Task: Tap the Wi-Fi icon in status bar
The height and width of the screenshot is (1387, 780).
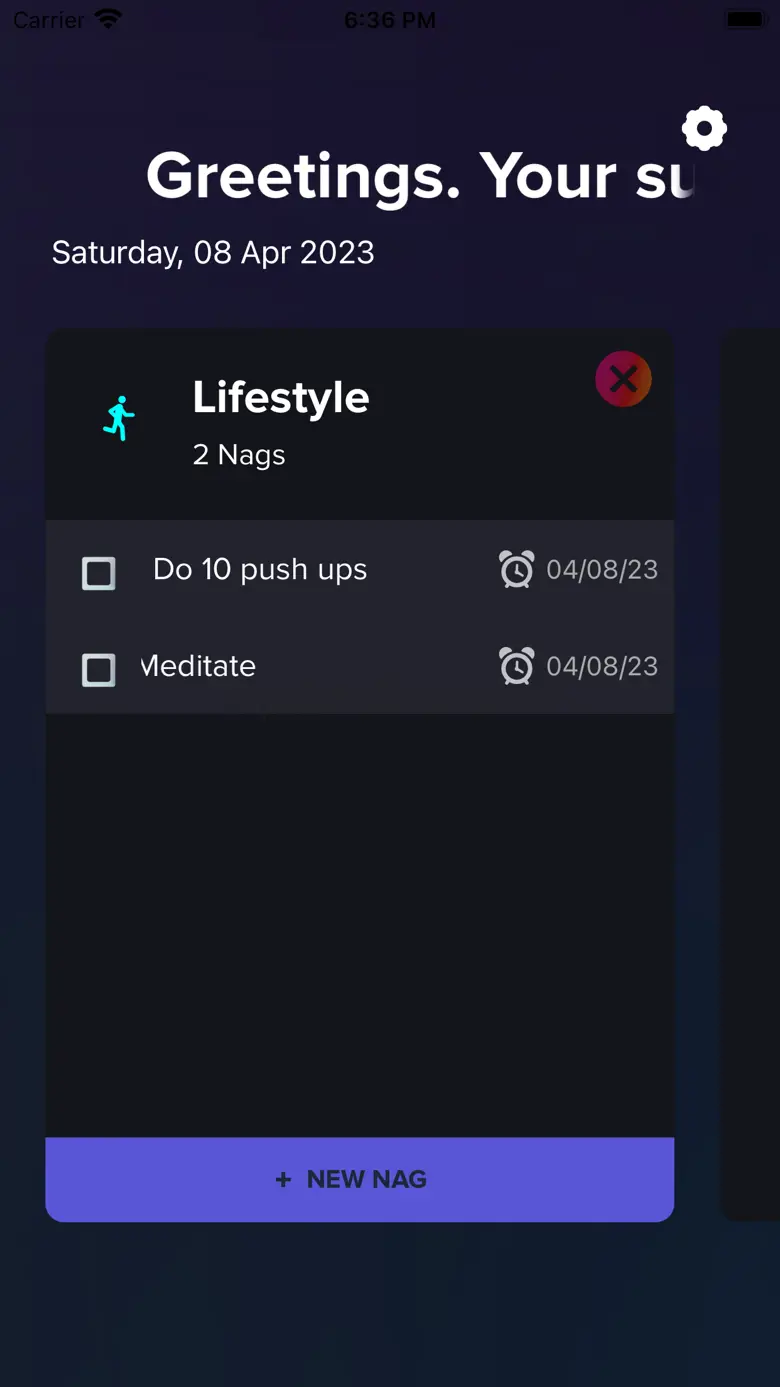Action: [107, 20]
